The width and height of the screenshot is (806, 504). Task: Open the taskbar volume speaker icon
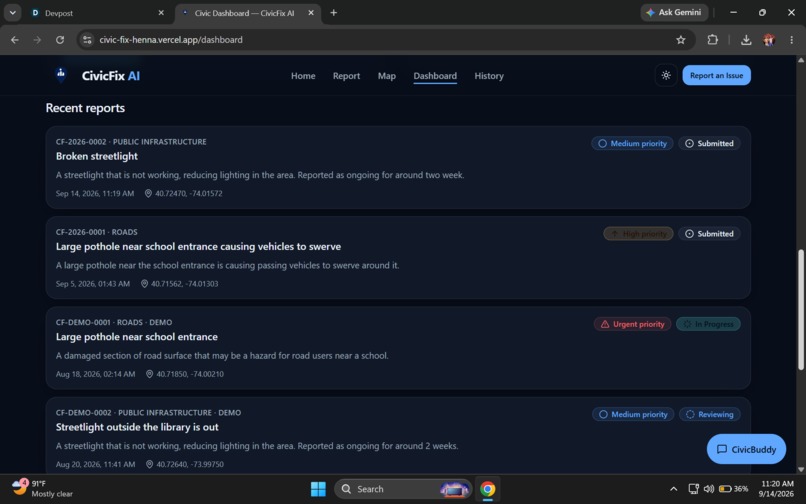[709, 489]
